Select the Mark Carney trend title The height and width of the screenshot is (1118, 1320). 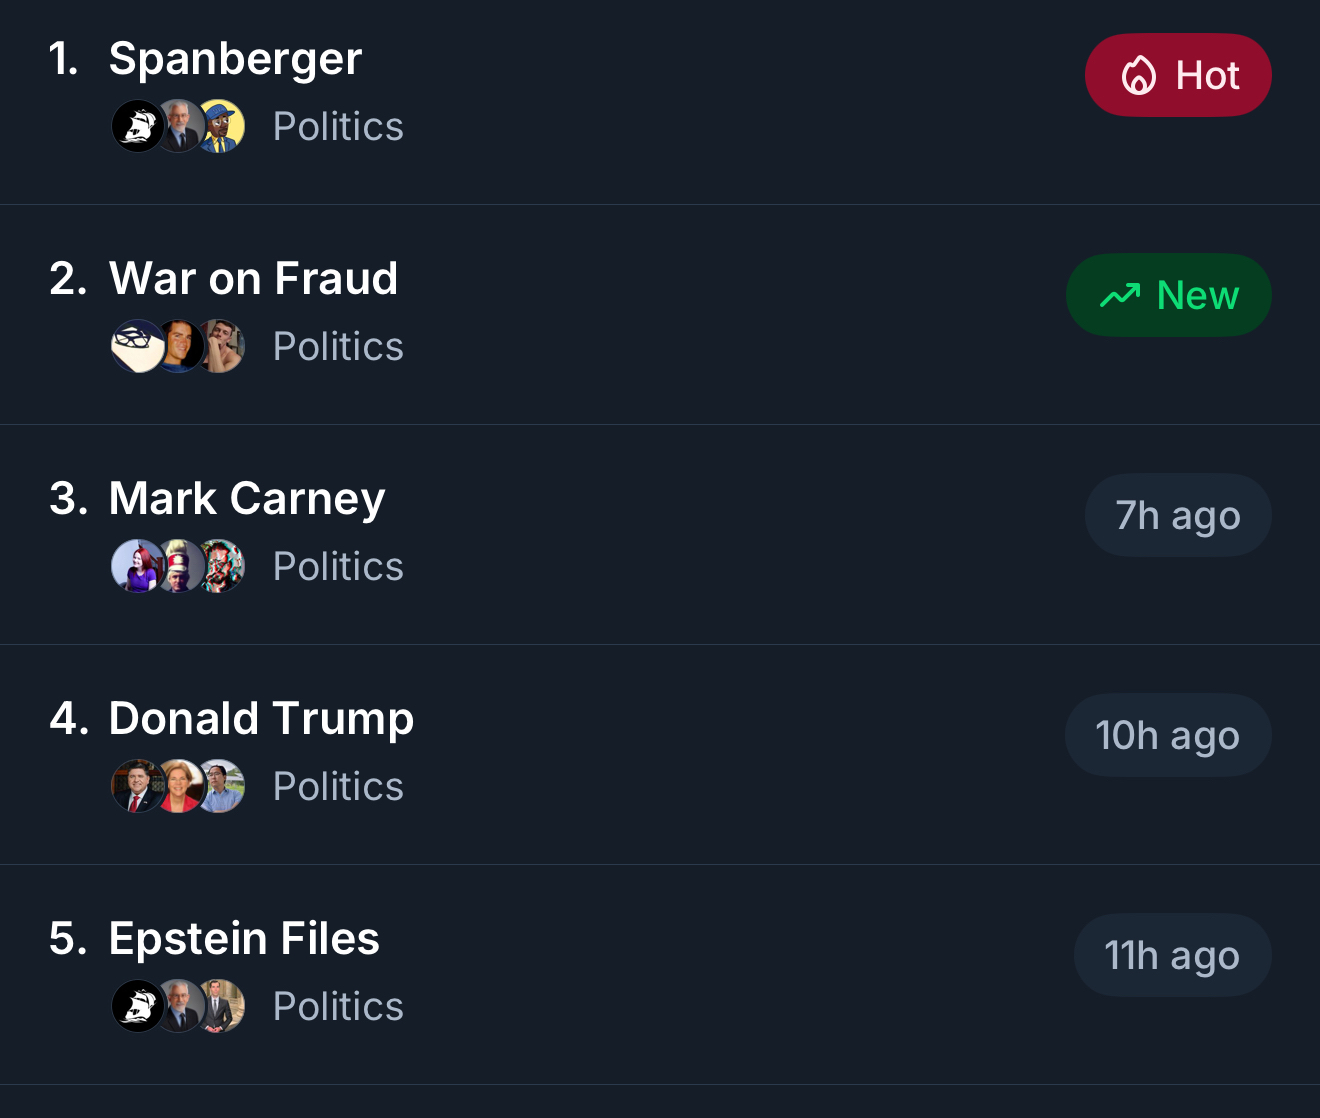[246, 499]
